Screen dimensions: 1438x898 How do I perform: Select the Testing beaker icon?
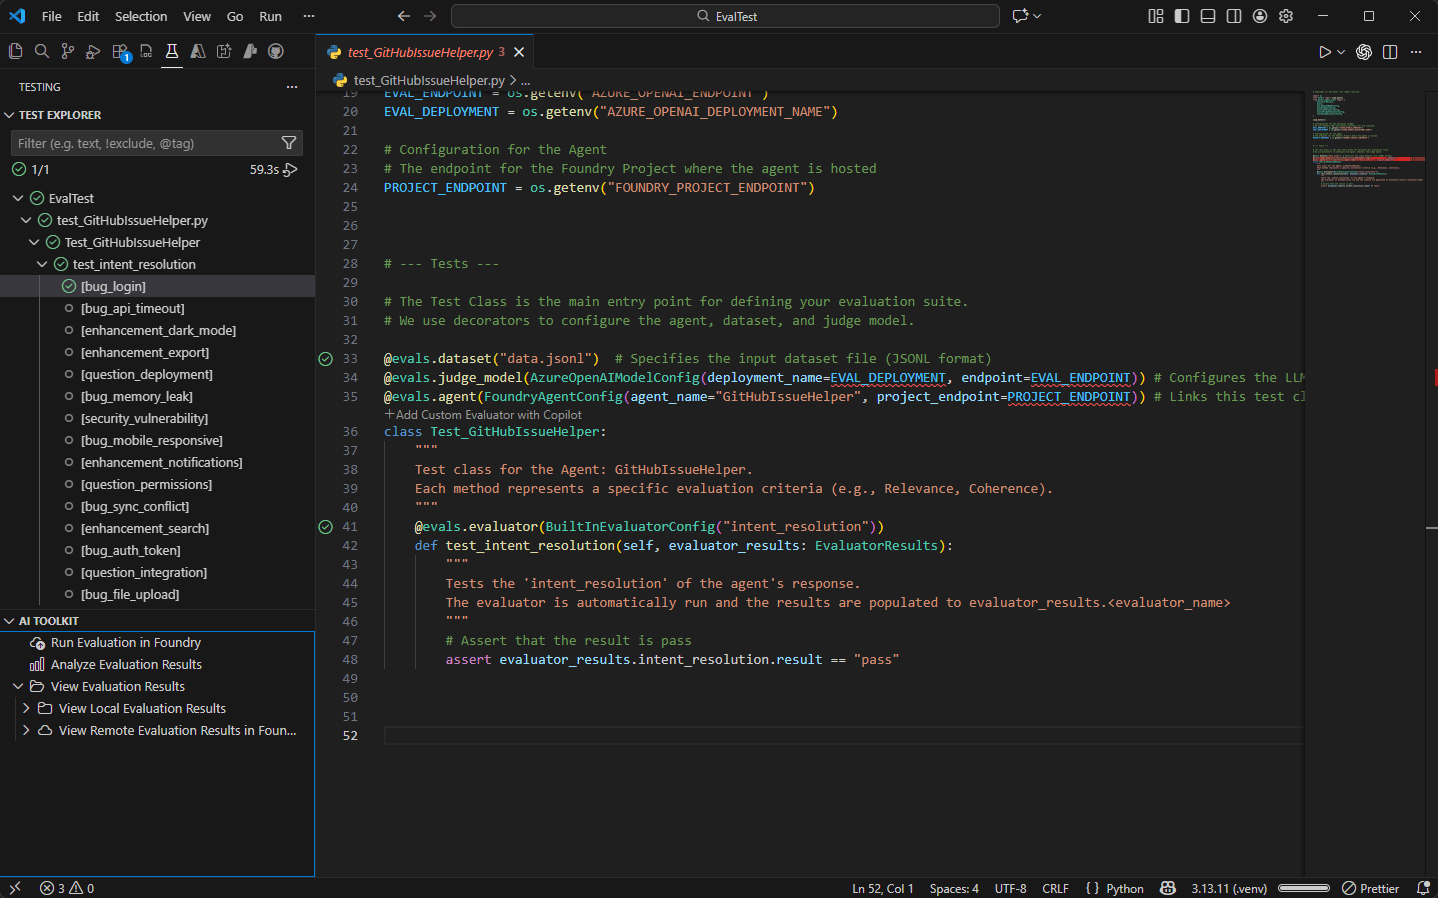[x=171, y=51]
